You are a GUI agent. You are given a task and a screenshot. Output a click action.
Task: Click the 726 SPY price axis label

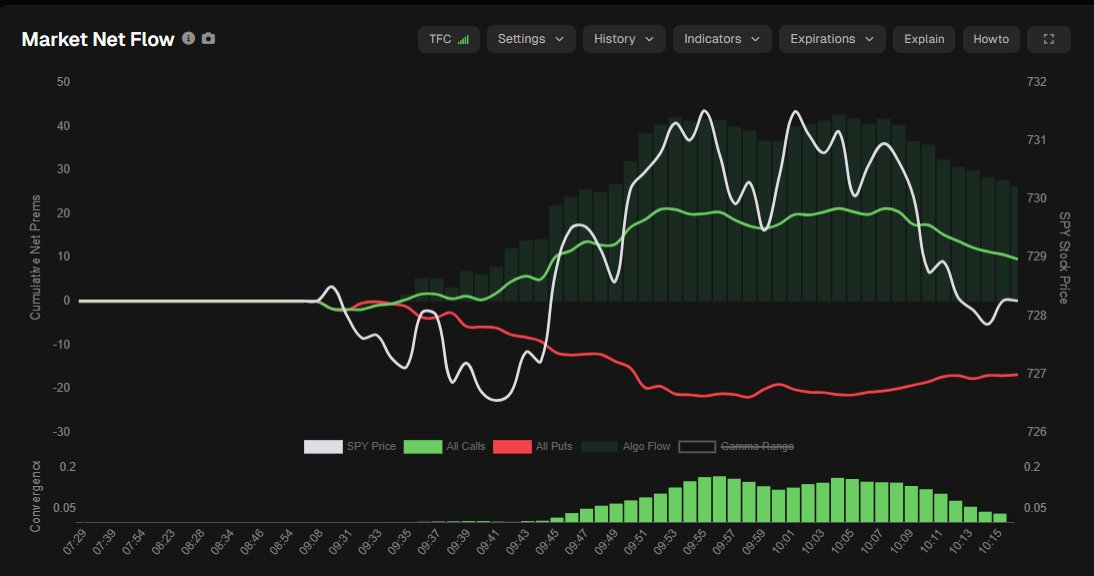1036,432
